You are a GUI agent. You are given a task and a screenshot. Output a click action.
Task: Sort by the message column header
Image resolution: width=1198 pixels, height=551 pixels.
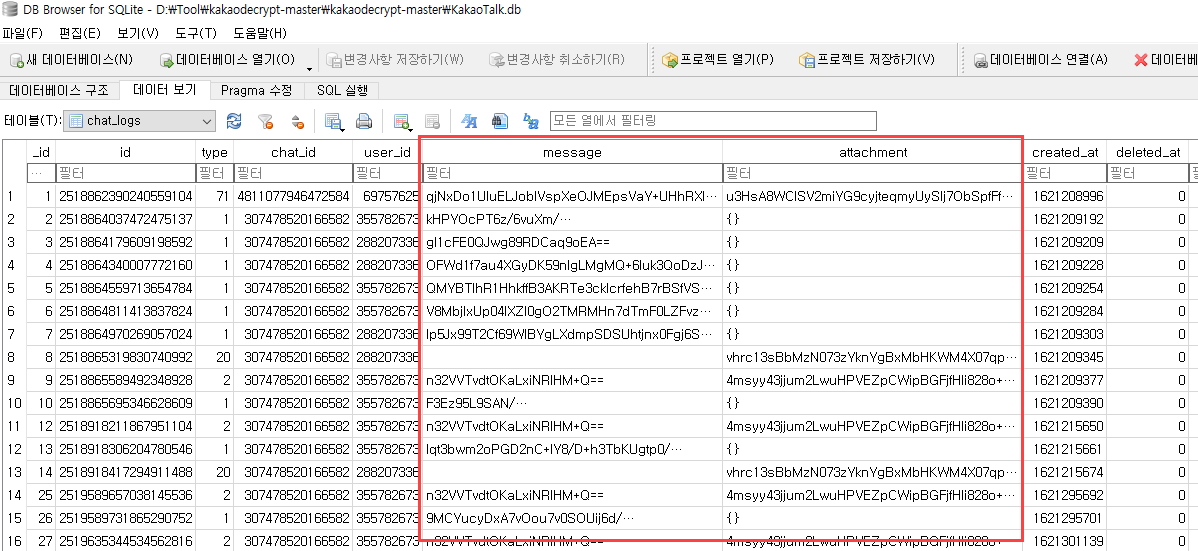(572, 152)
